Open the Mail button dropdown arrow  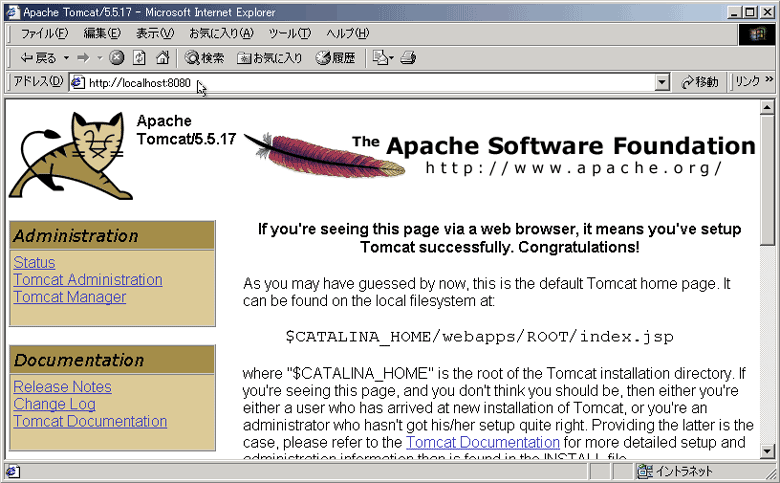click(391, 58)
